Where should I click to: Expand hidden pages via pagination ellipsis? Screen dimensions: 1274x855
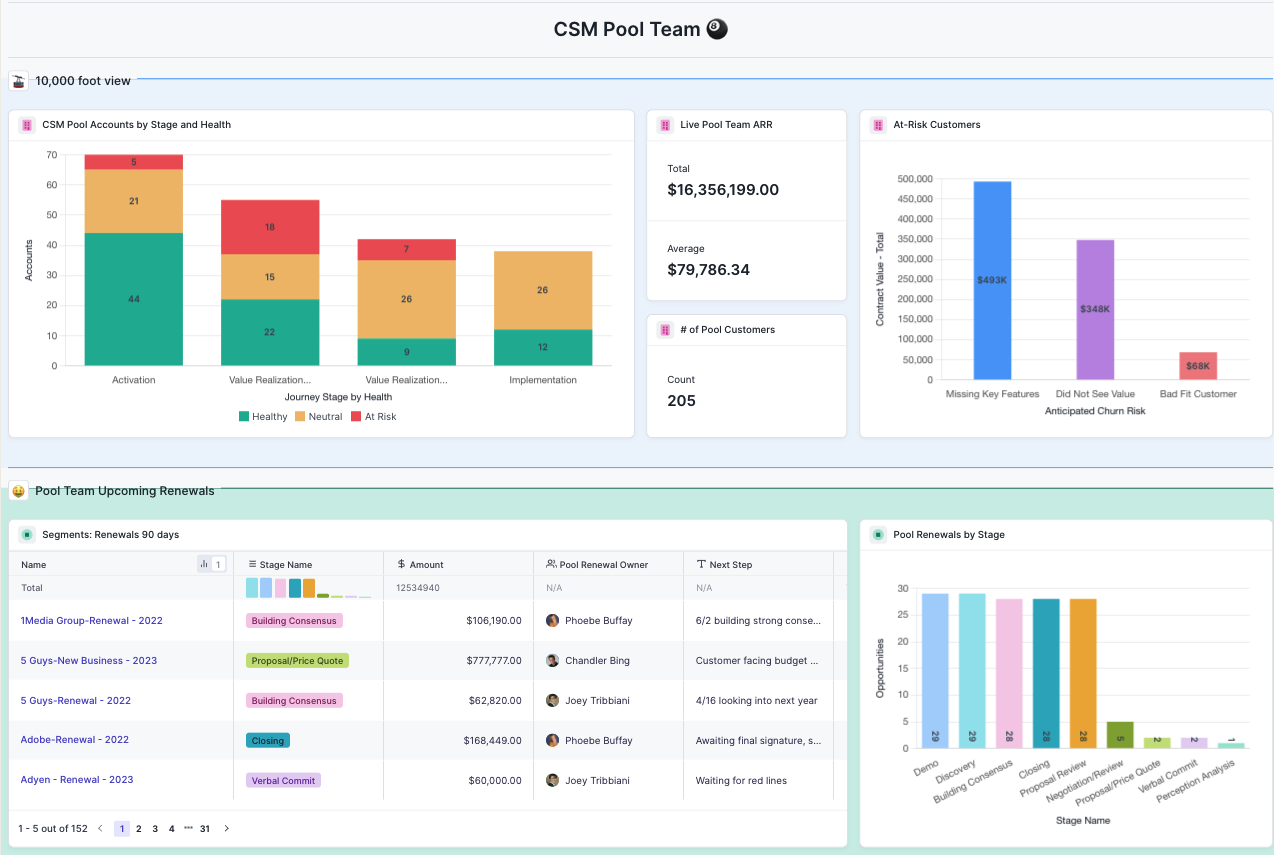[x=188, y=829]
